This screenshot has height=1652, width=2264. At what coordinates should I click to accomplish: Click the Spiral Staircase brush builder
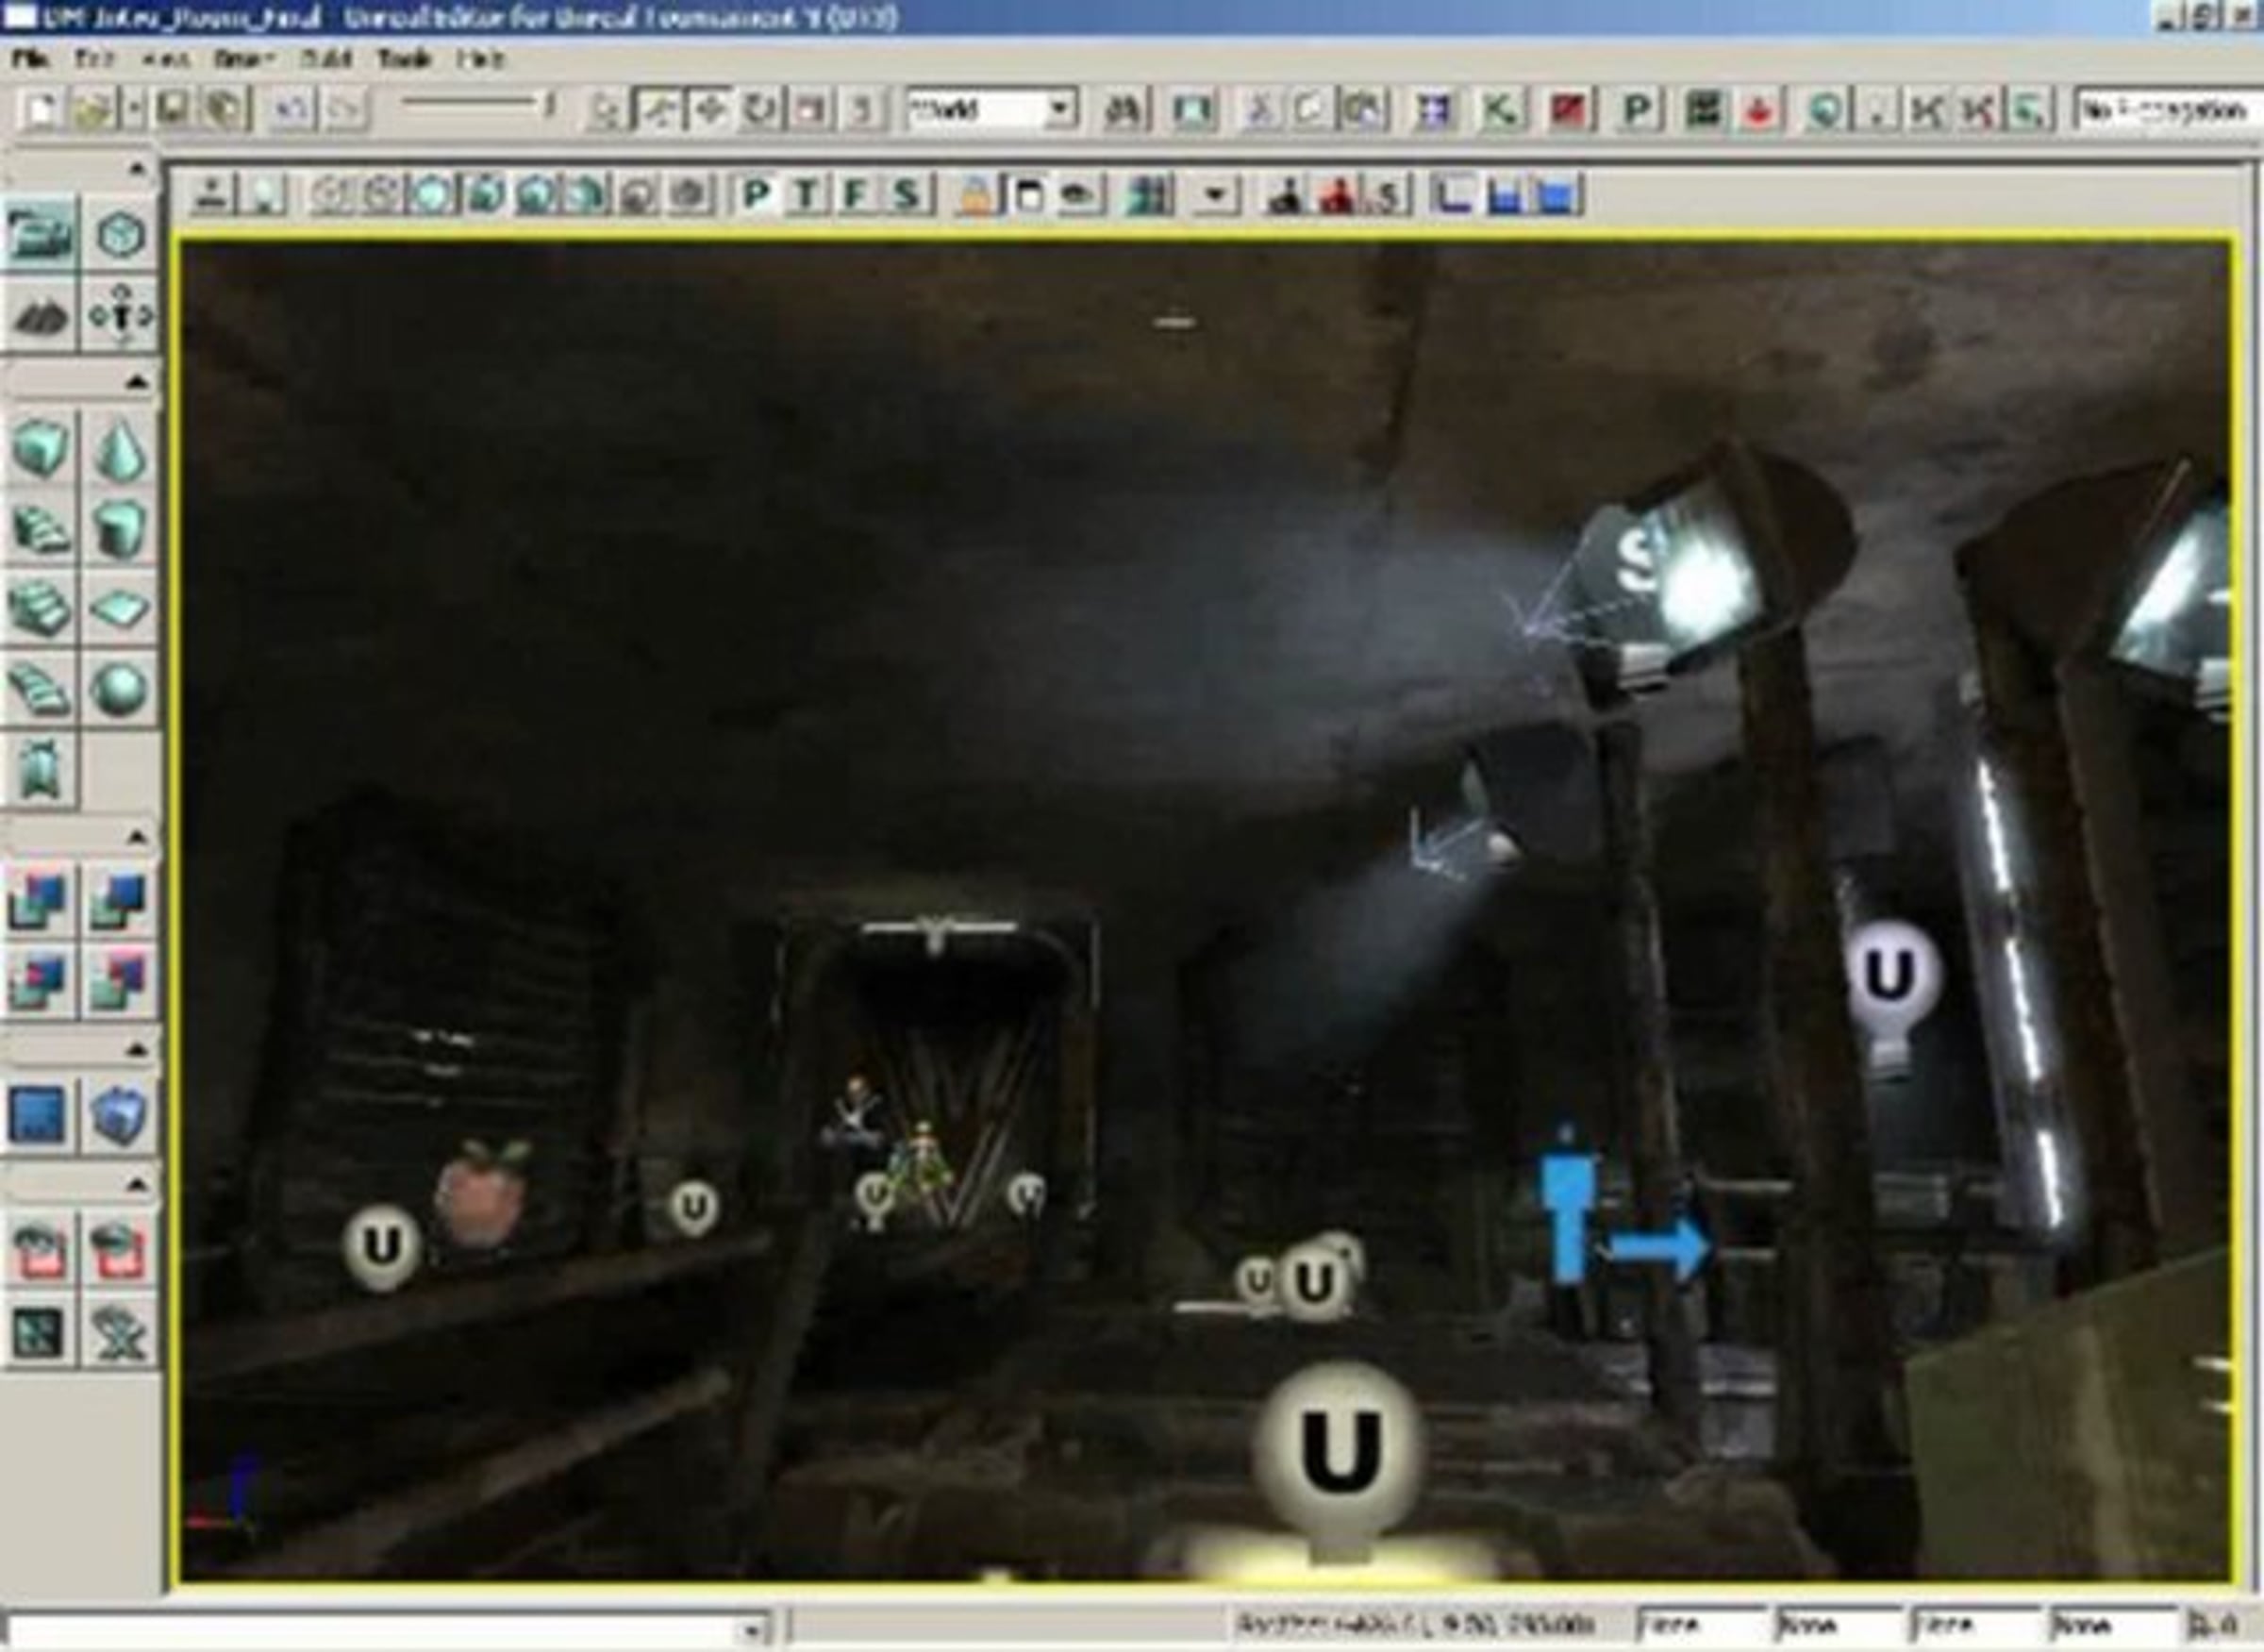40,688
